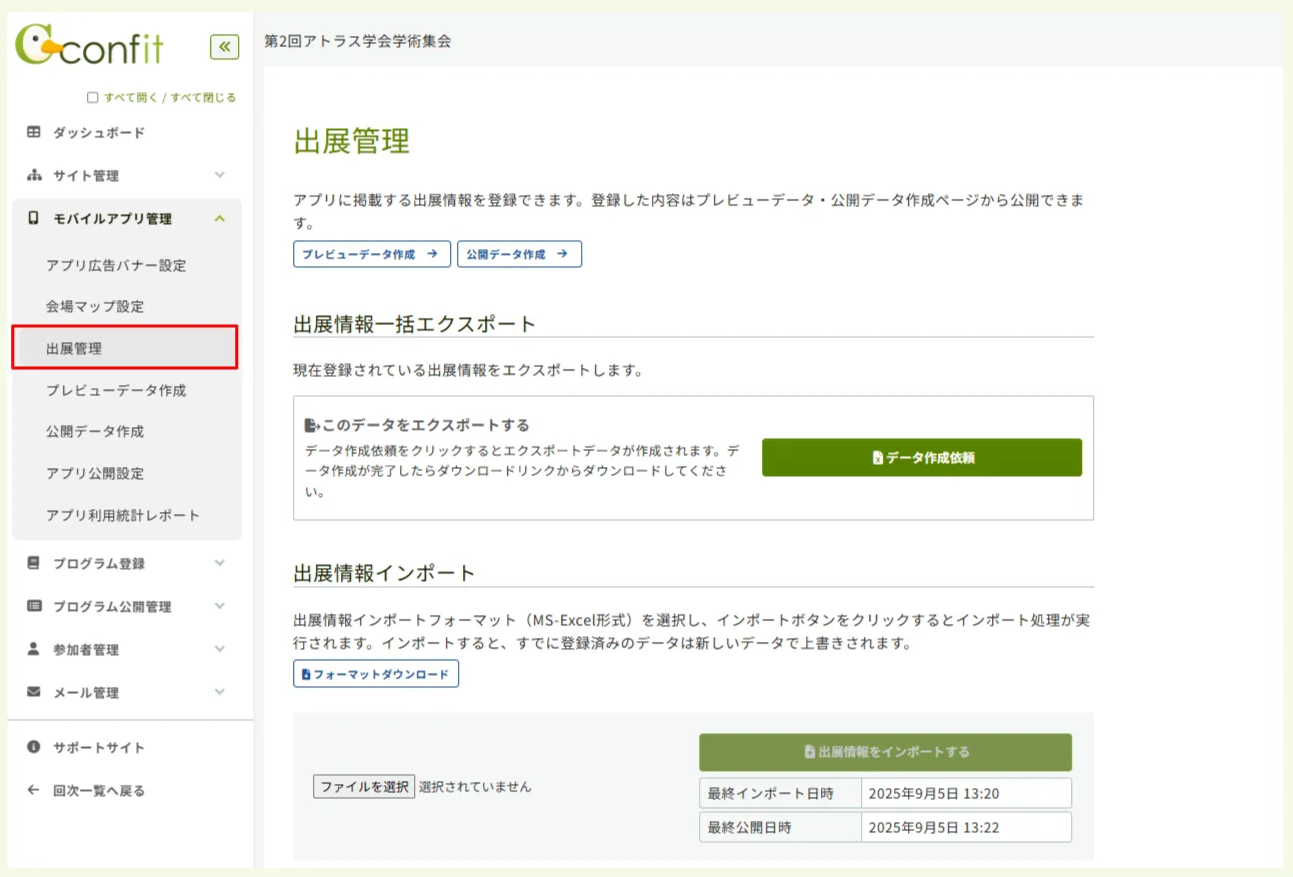Click the mail management envelope icon
The image size is (1293, 877).
click(x=34, y=692)
